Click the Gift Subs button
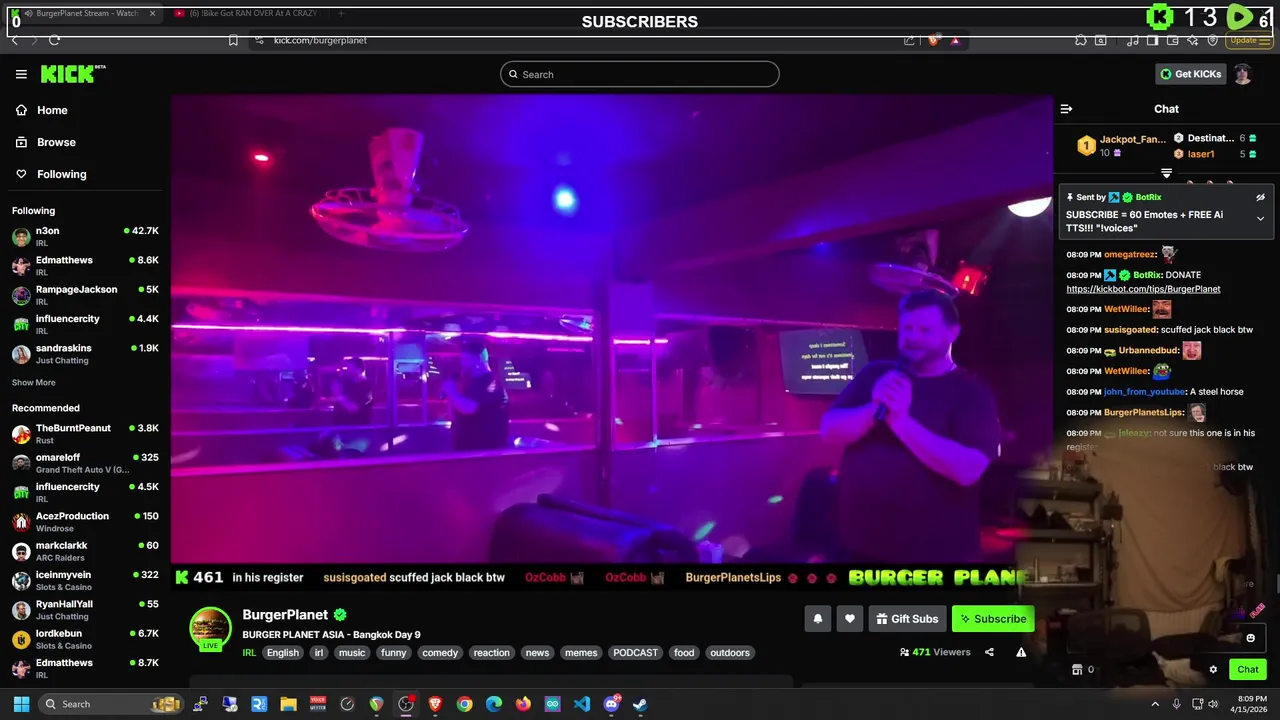 tap(907, 619)
